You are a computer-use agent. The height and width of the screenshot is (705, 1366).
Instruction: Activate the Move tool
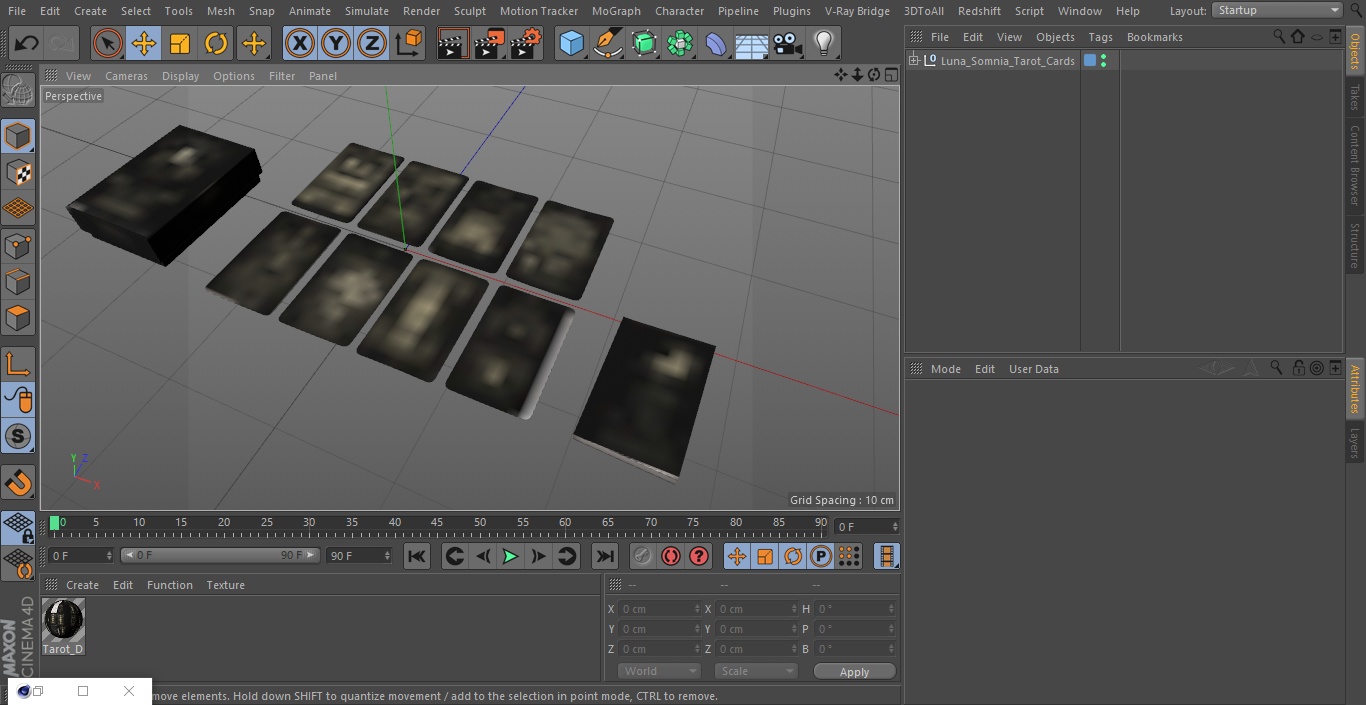point(144,43)
